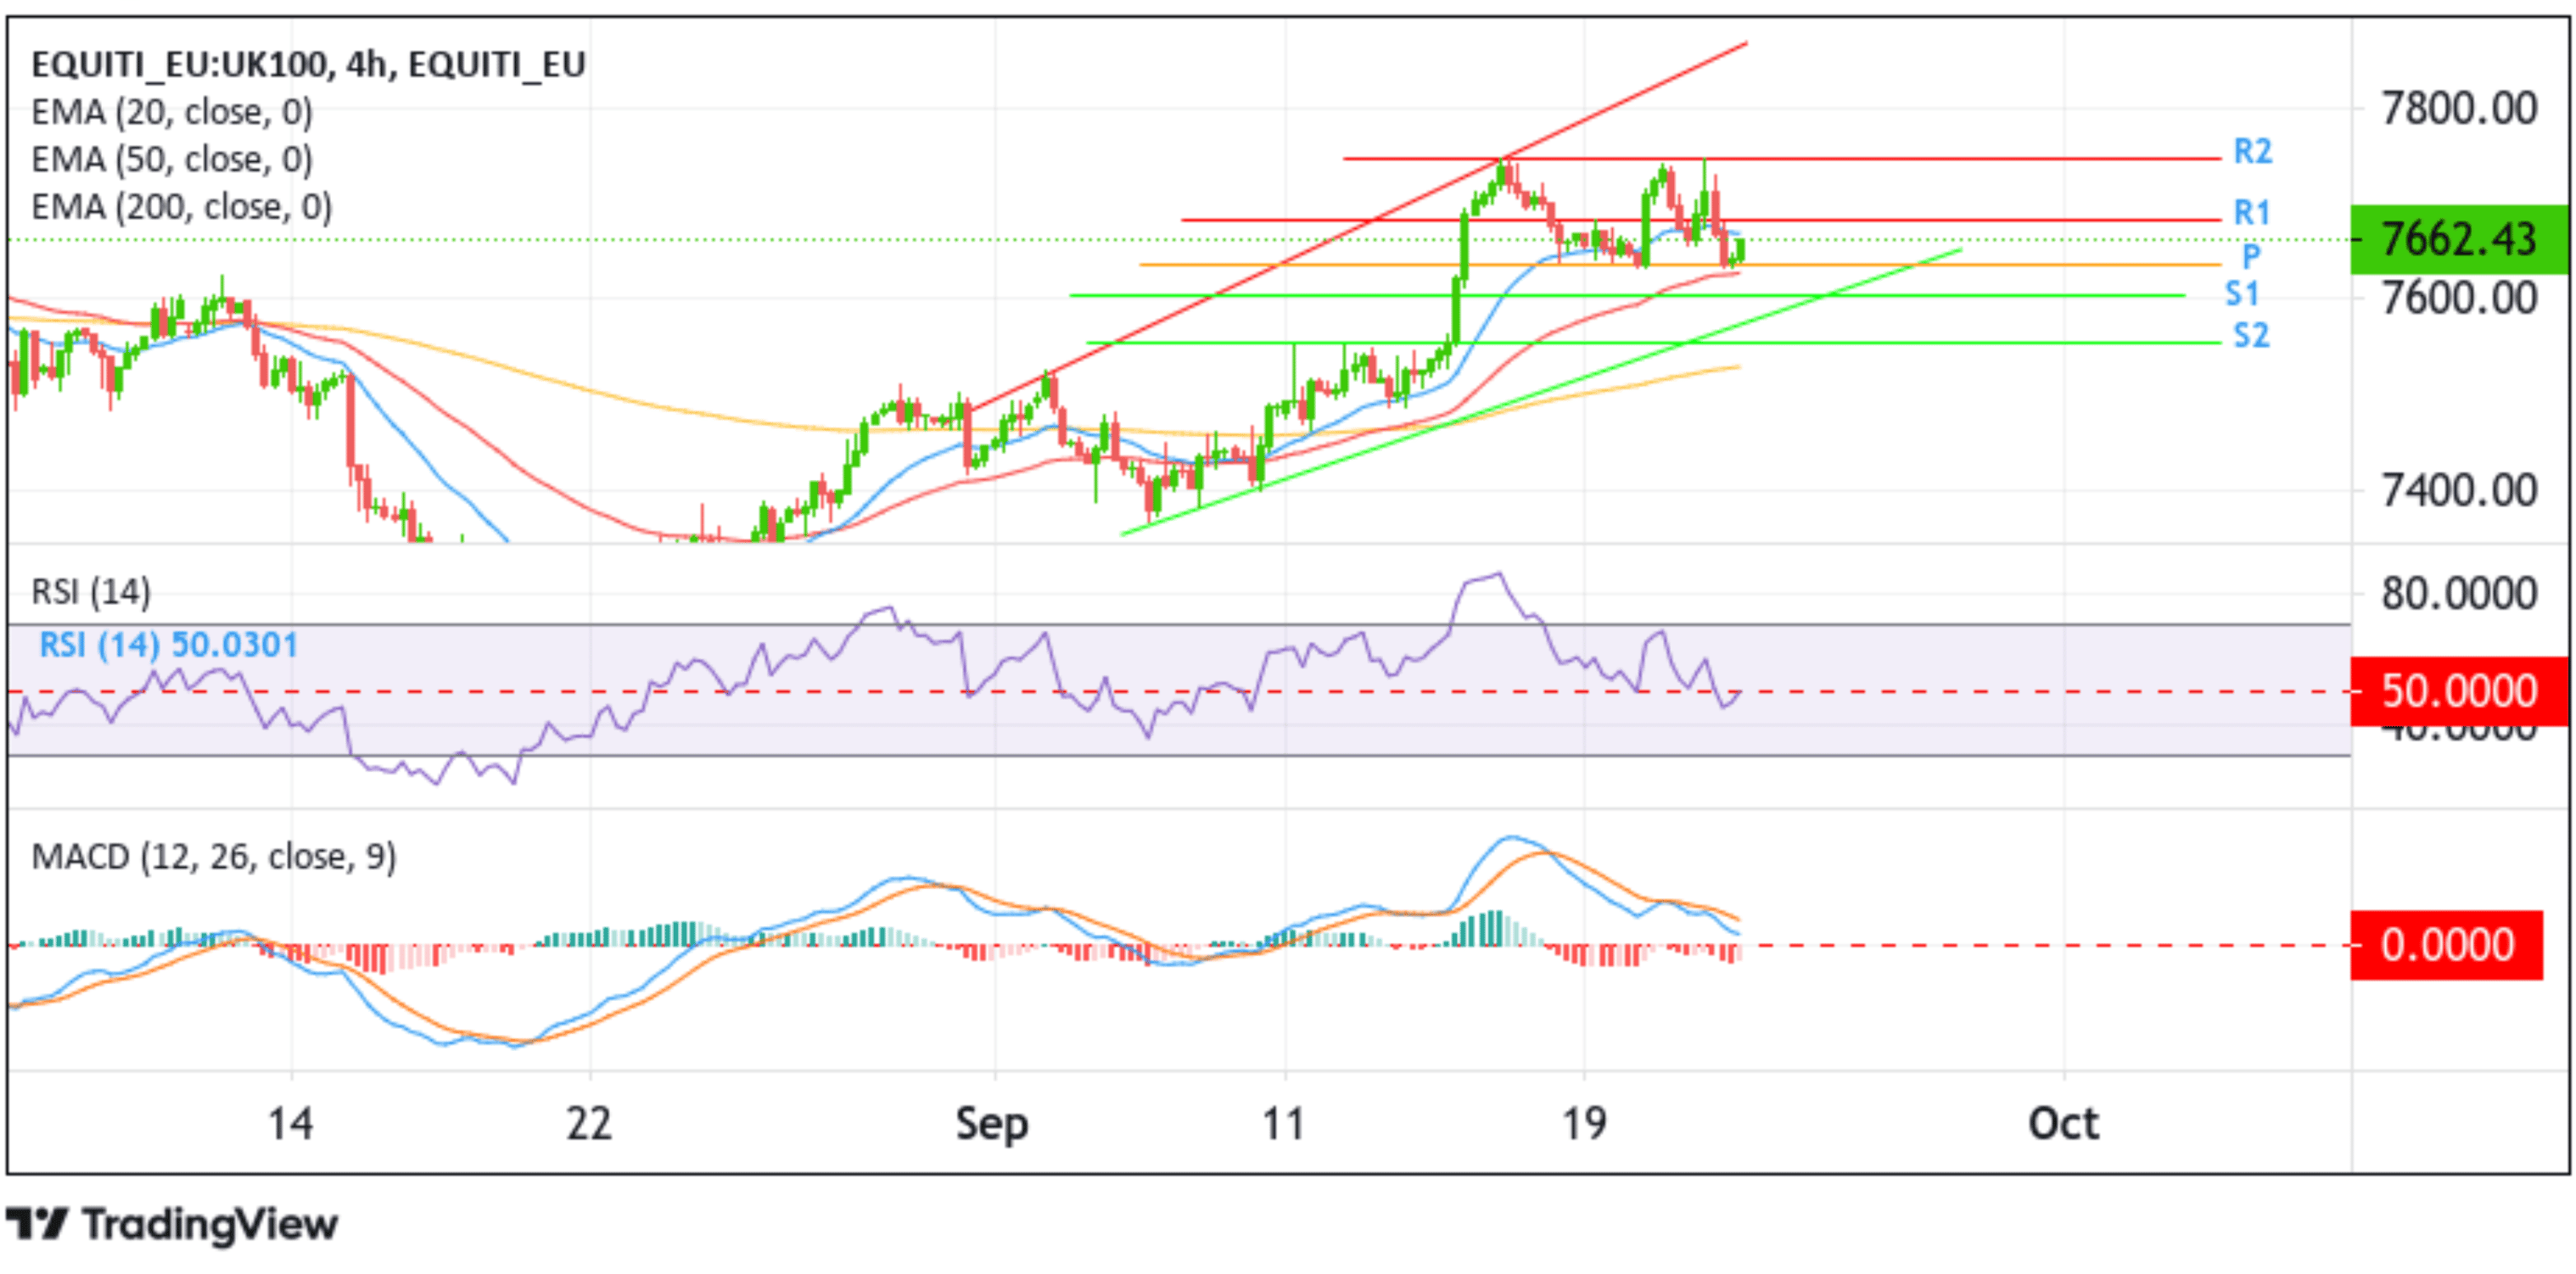Click the Oct date axis label

tap(2063, 1124)
